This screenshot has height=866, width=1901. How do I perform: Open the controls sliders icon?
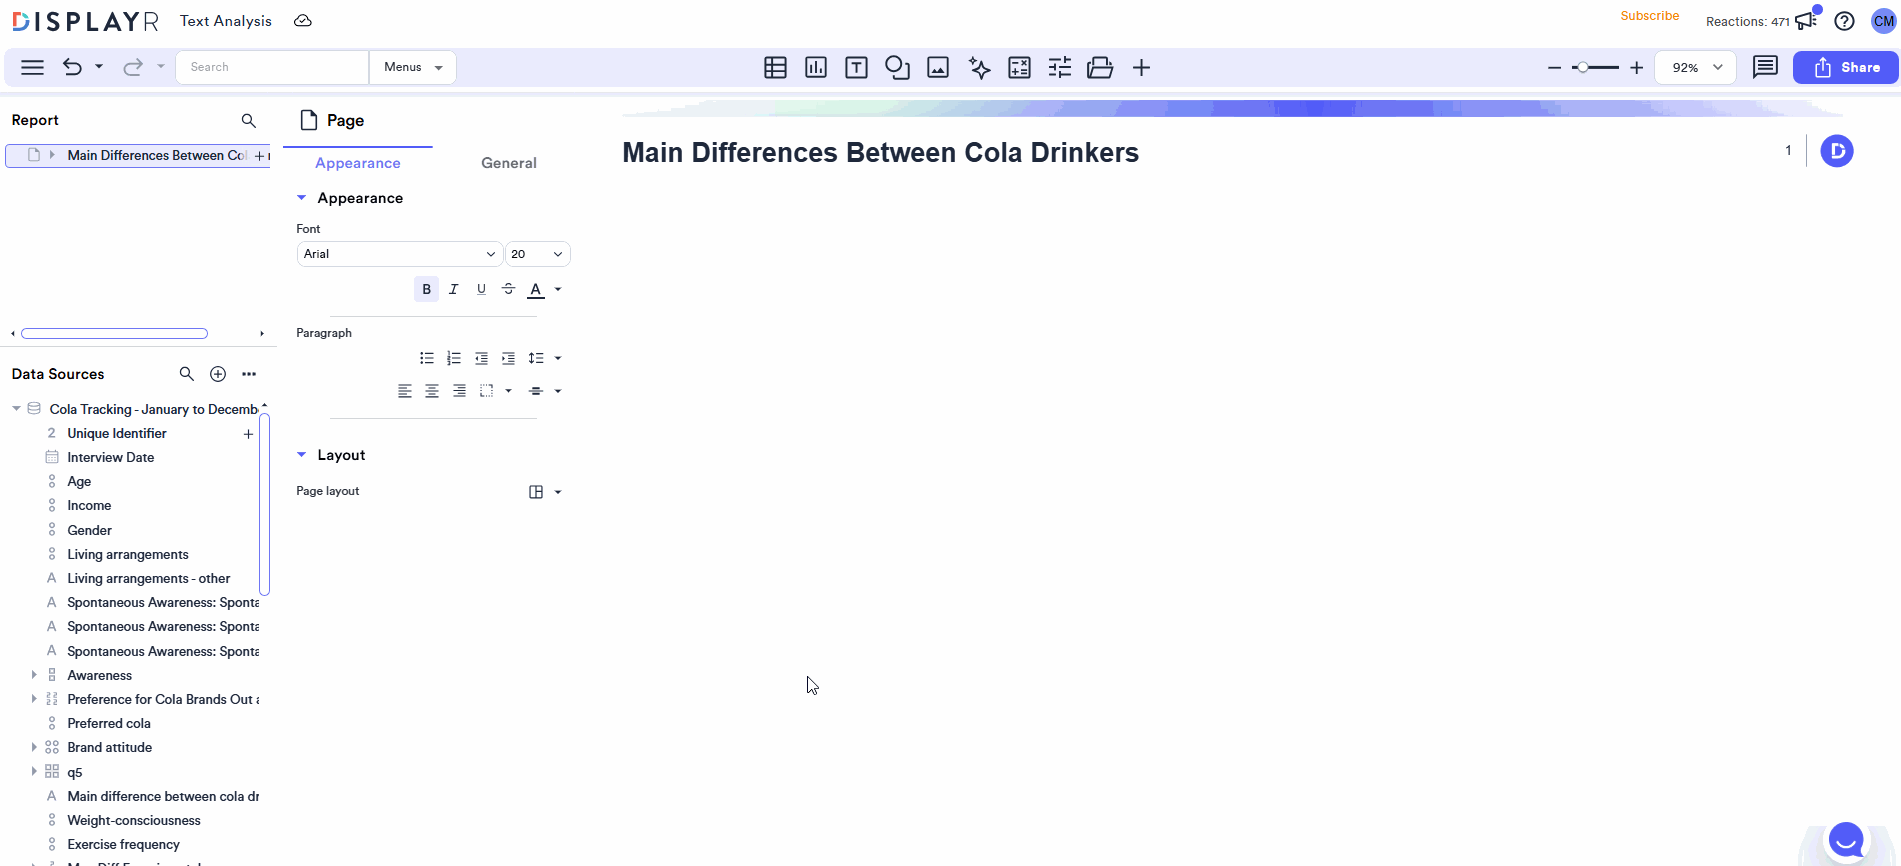click(1060, 67)
